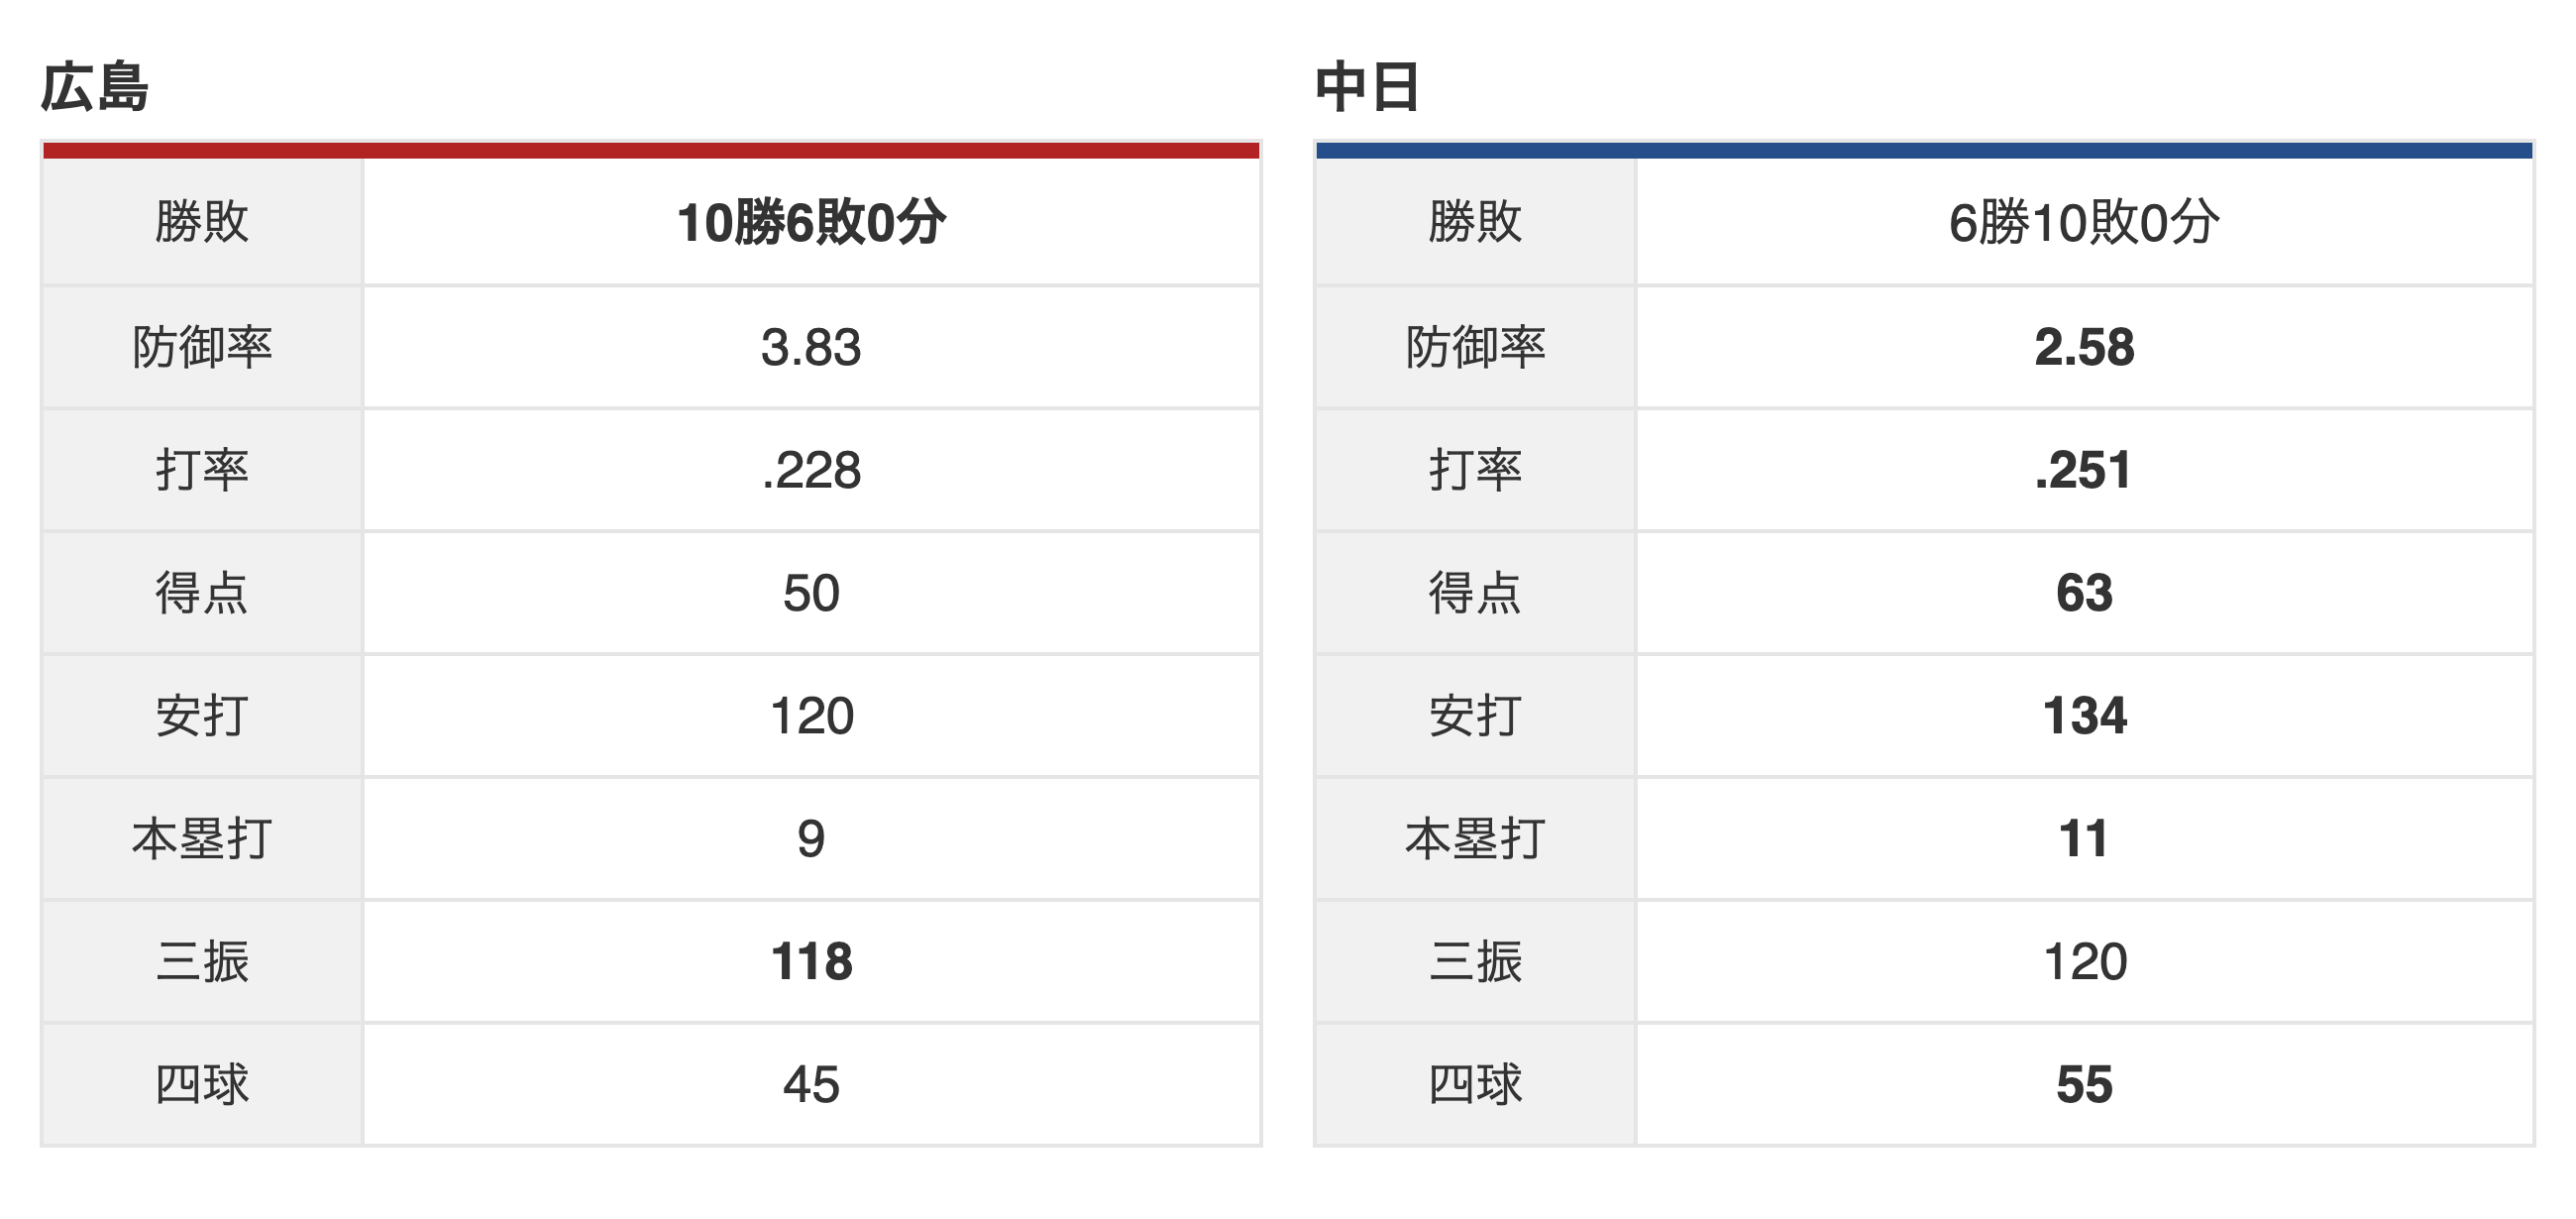Click Chunichi's 本塁打 value 11

(2084, 840)
